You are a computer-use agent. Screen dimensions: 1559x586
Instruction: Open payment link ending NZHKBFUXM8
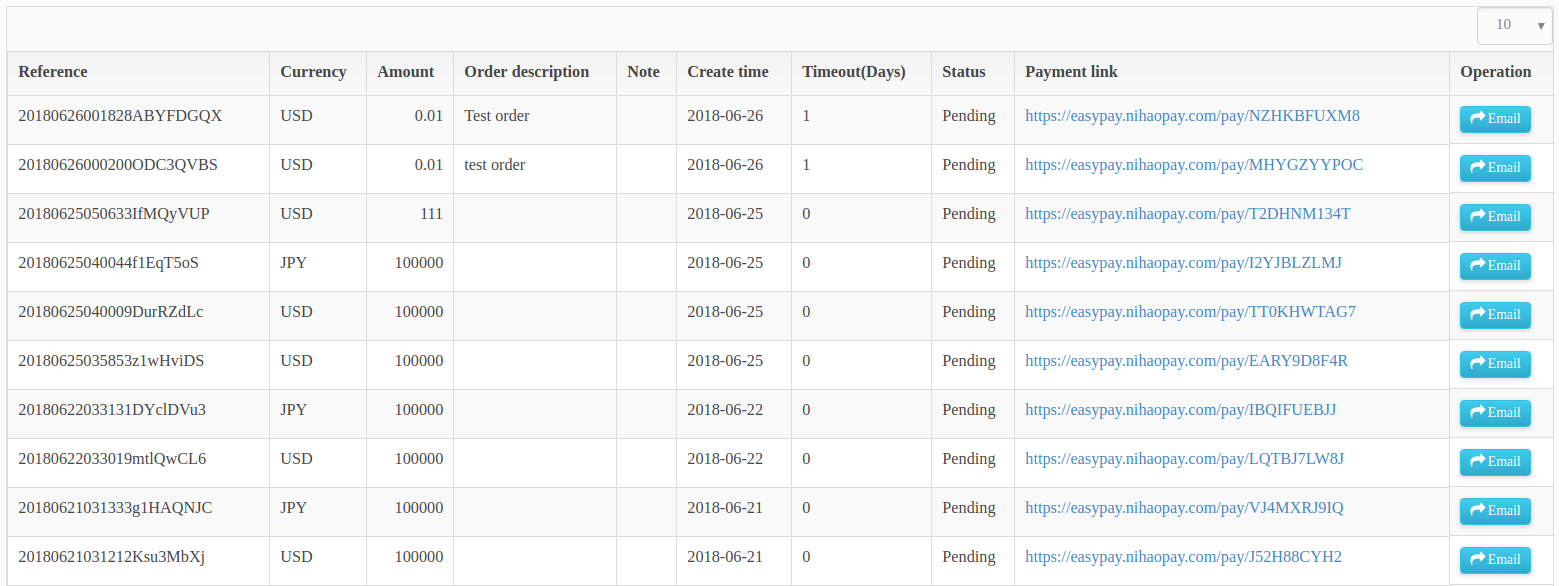point(1192,116)
